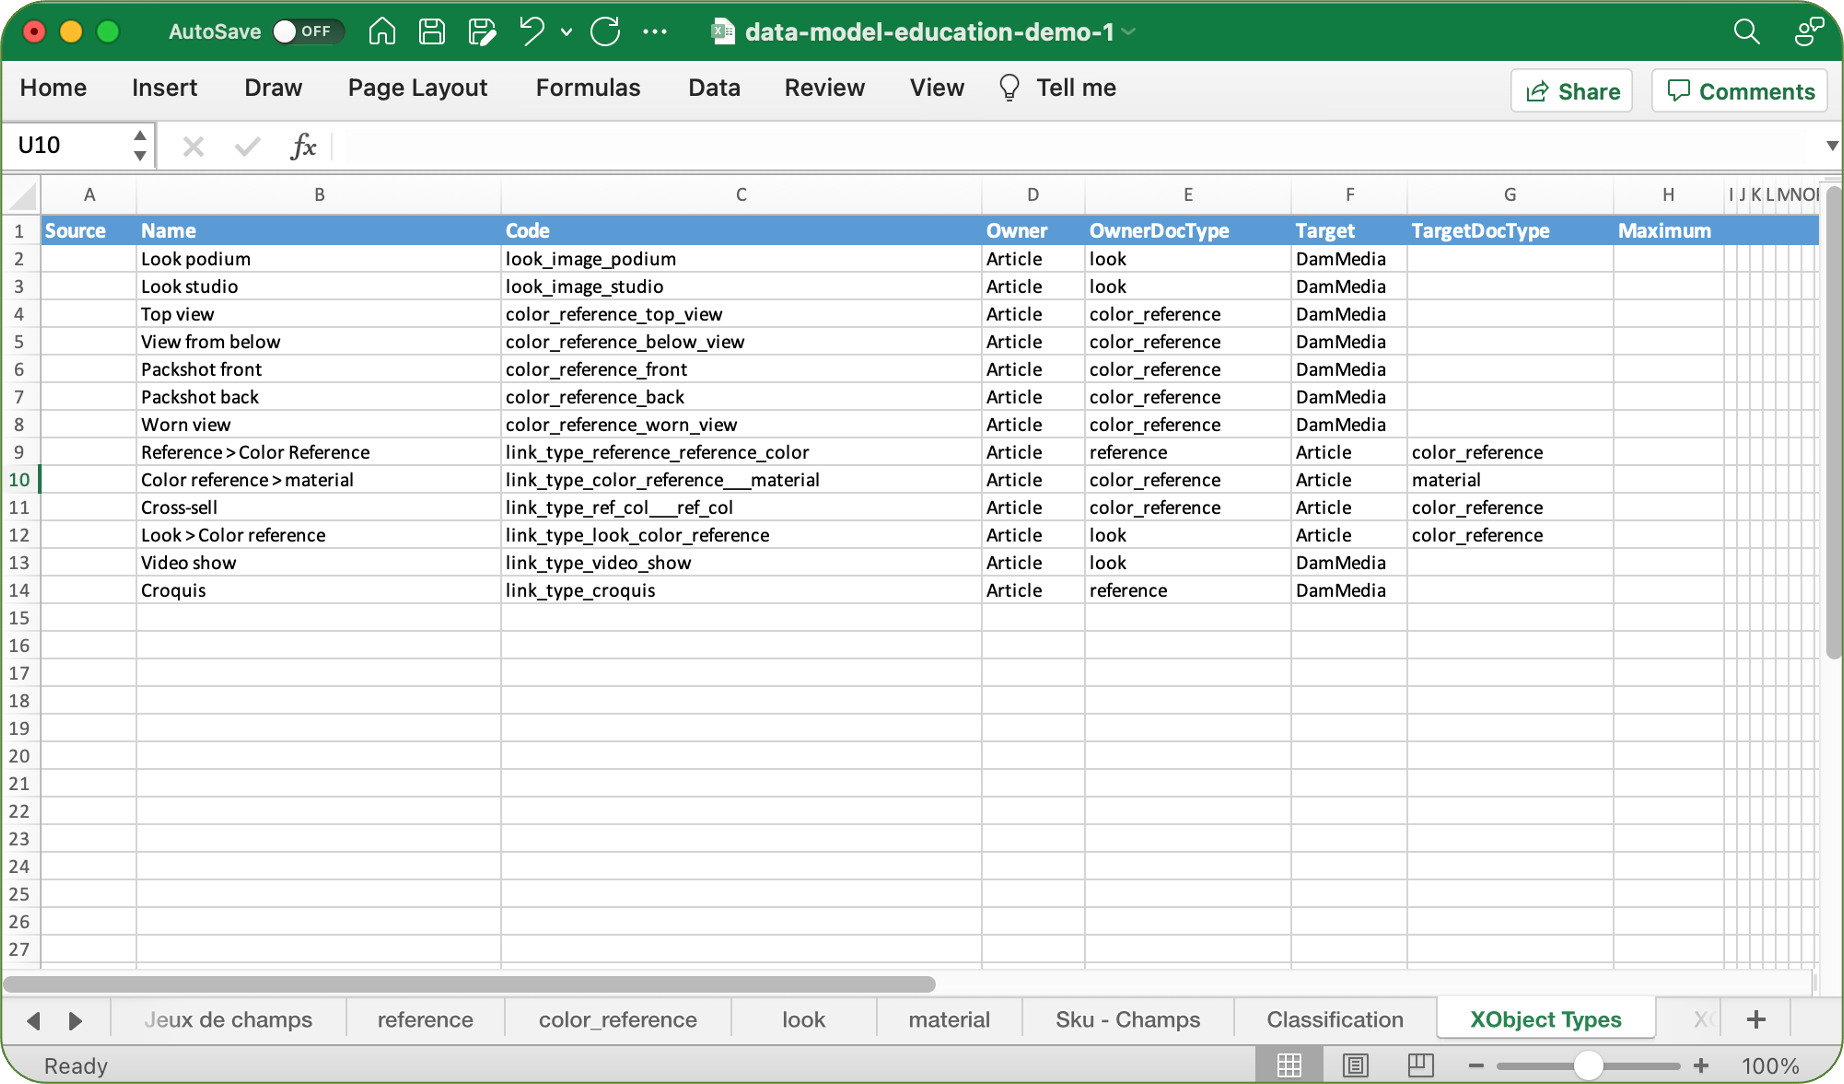Viewport: 1844px width, 1084px height.
Task: Select row 10 header
Action: pos(20,480)
